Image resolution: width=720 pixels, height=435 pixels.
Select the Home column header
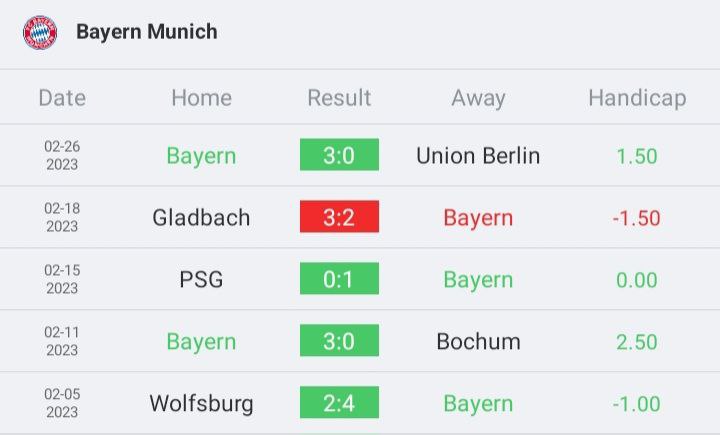202,98
